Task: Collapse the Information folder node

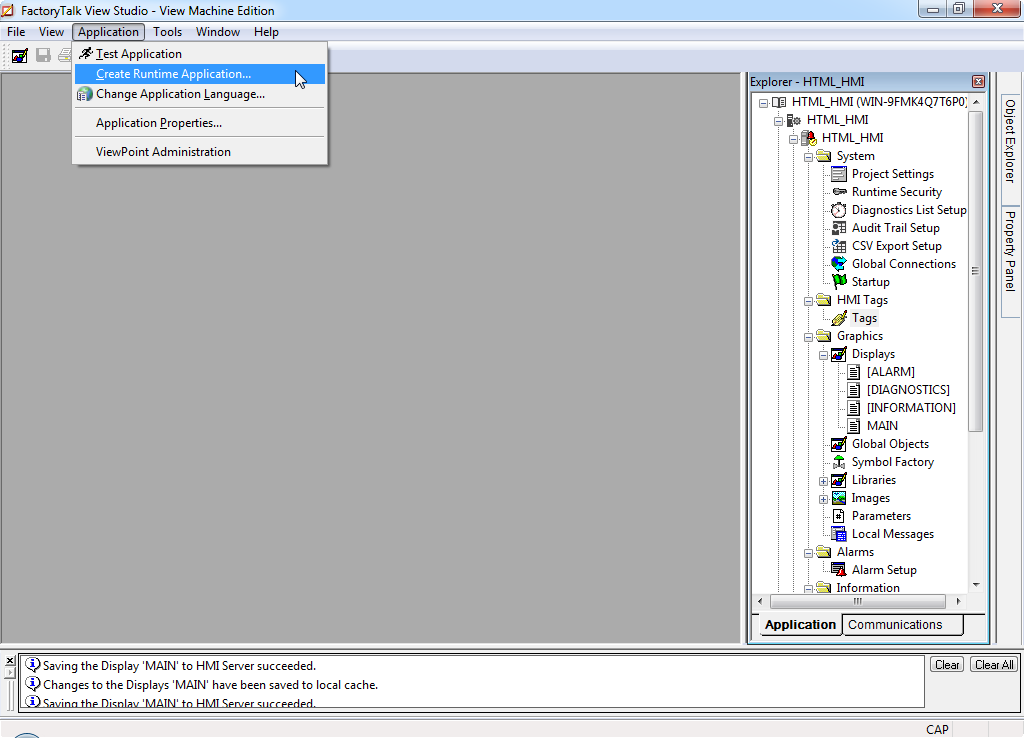Action: tap(808, 588)
